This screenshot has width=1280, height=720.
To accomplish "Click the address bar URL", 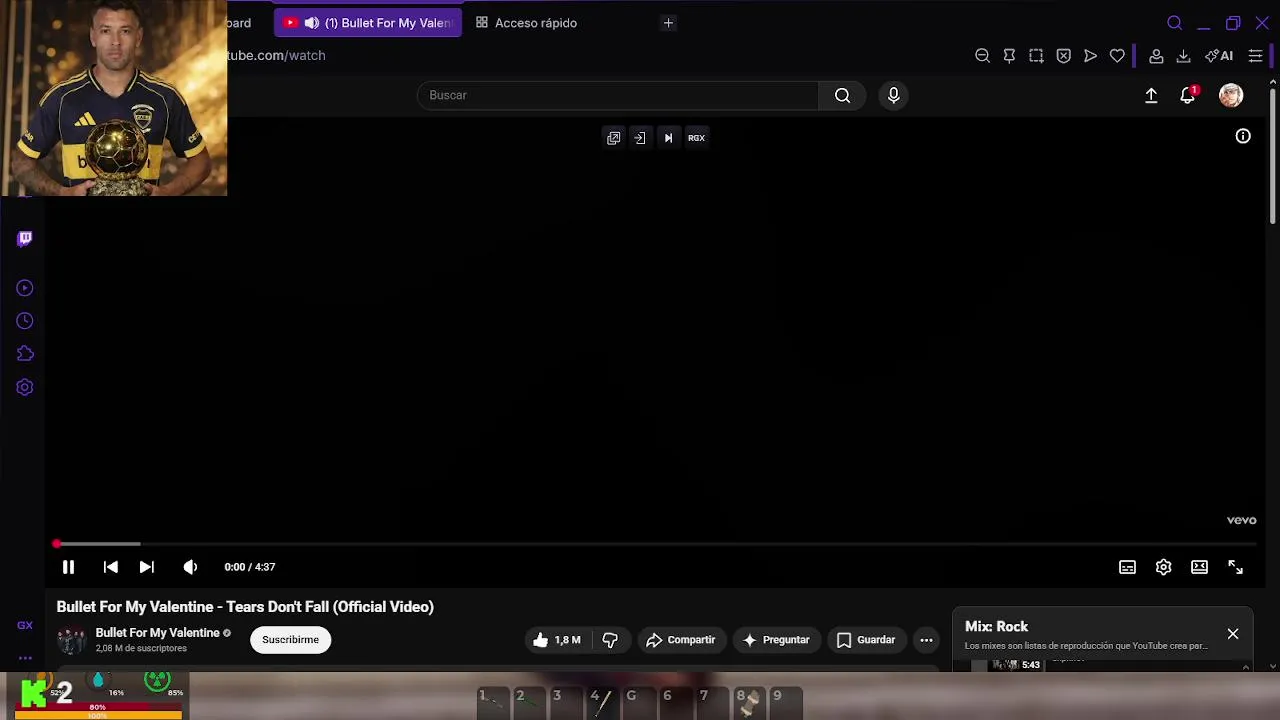I will (x=277, y=56).
